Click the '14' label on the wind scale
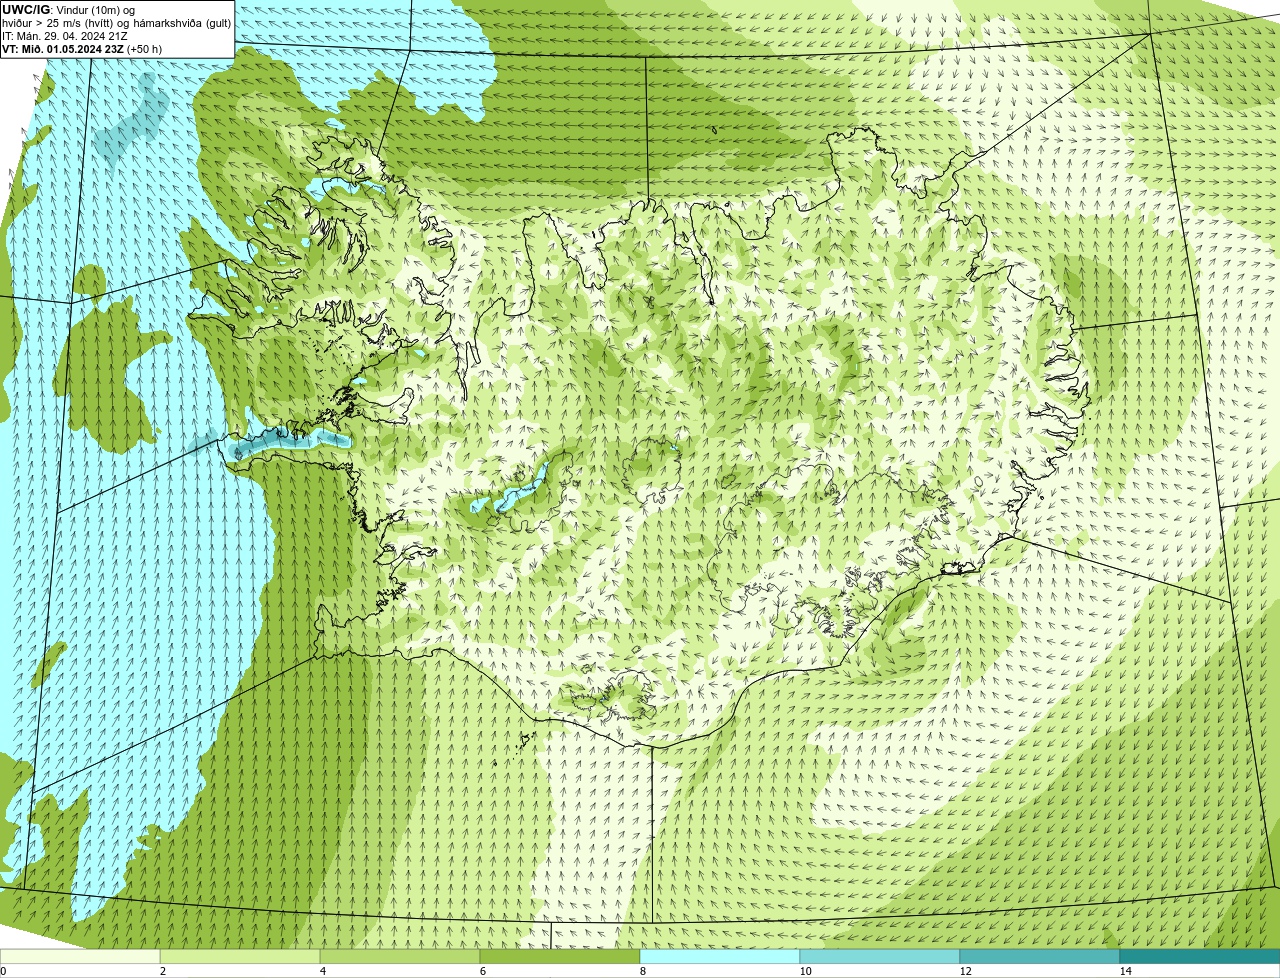Screen dimensions: 1280x978 1125,971
